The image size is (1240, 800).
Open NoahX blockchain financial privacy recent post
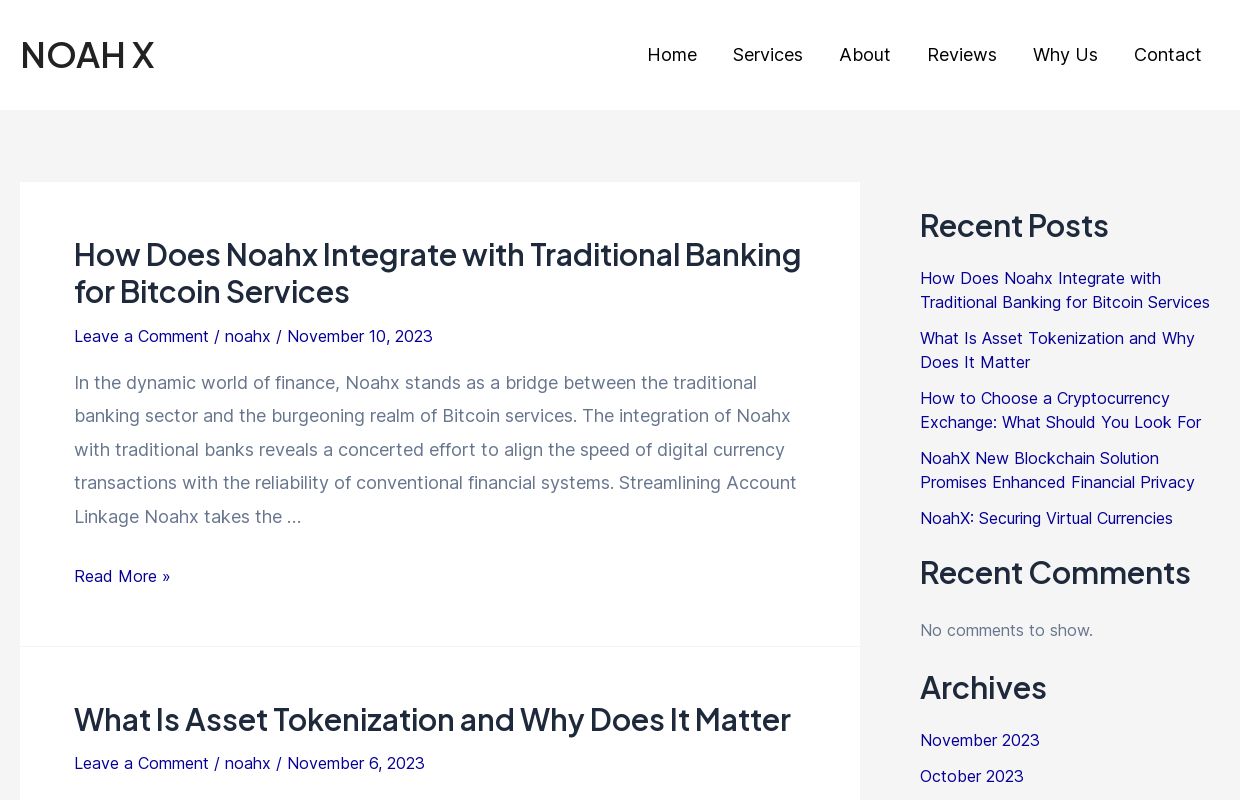(x=1057, y=470)
